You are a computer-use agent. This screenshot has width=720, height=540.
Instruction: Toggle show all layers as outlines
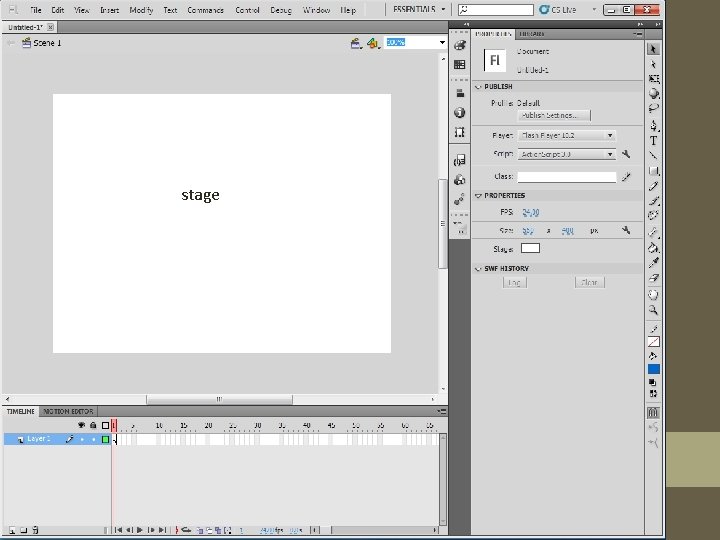[x=105, y=425]
